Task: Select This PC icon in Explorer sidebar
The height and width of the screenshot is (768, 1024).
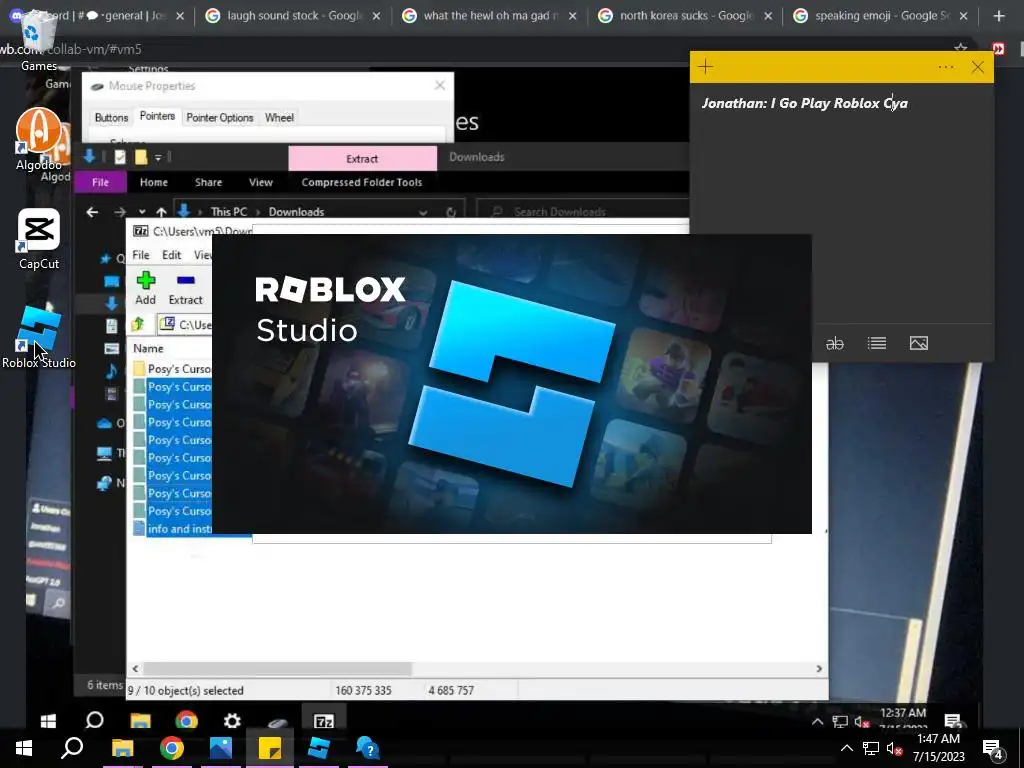Action: tap(104, 453)
